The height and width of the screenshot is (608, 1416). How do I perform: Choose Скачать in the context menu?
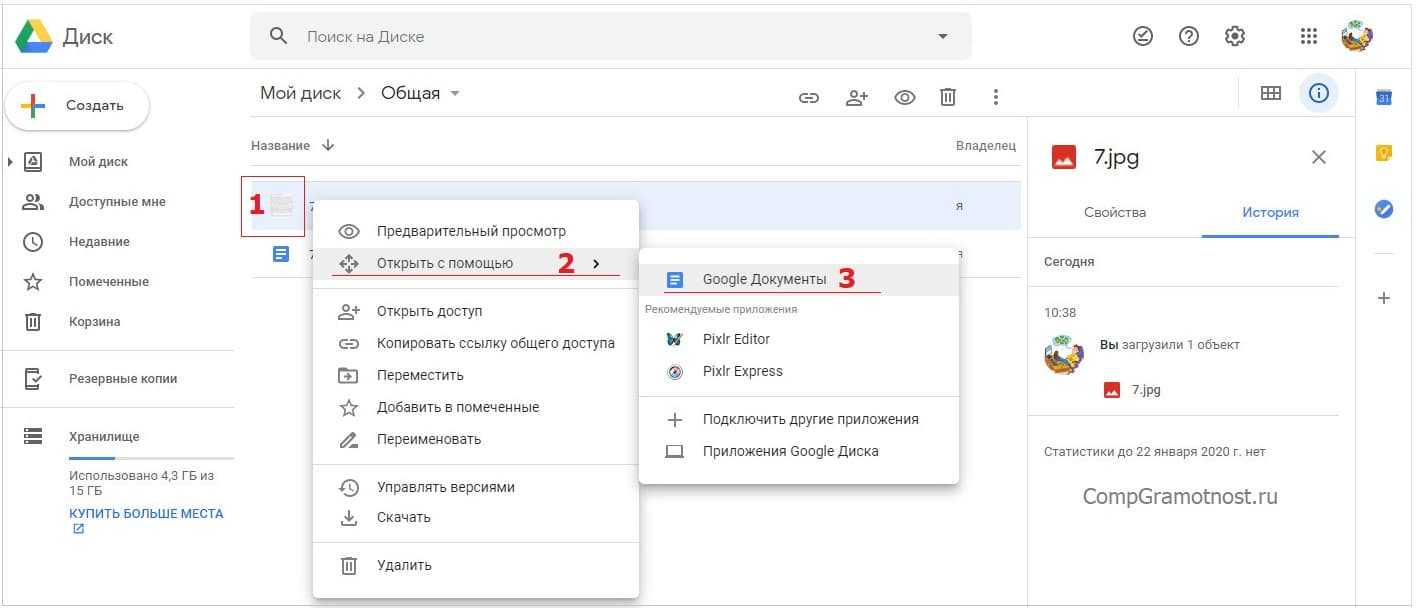tap(403, 517)
